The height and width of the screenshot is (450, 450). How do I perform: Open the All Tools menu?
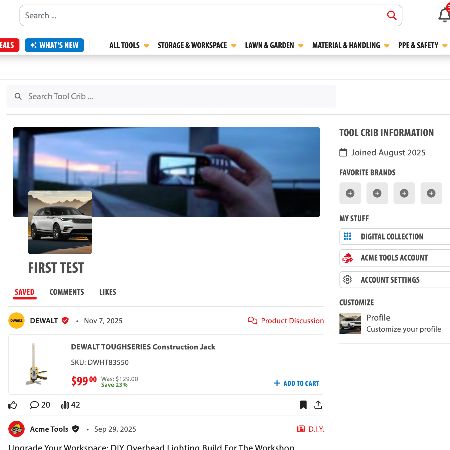124,45
